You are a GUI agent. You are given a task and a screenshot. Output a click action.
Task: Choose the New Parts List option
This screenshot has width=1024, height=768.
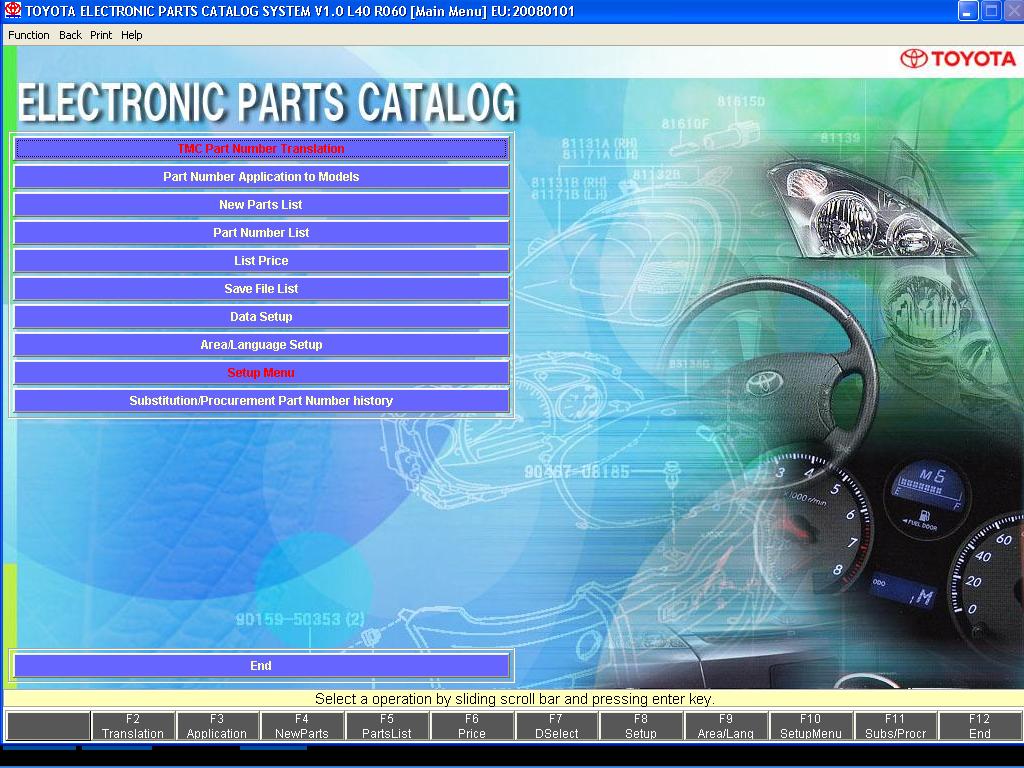tap(261, 205)
